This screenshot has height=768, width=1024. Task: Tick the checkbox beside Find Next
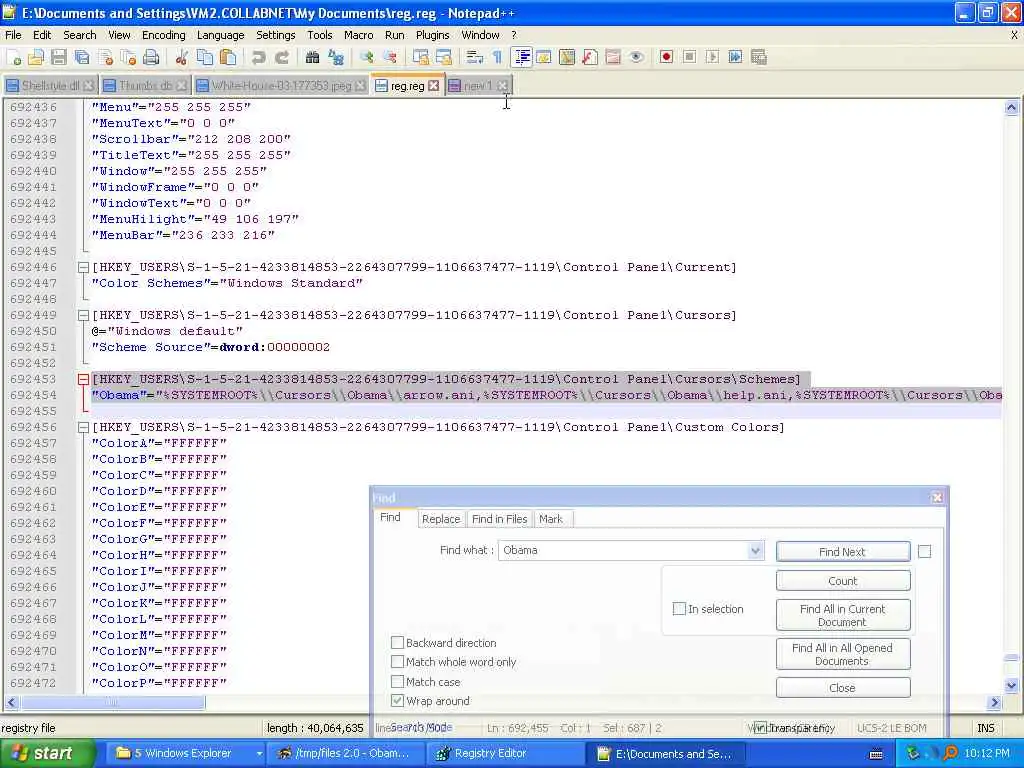tap(925, 552)
